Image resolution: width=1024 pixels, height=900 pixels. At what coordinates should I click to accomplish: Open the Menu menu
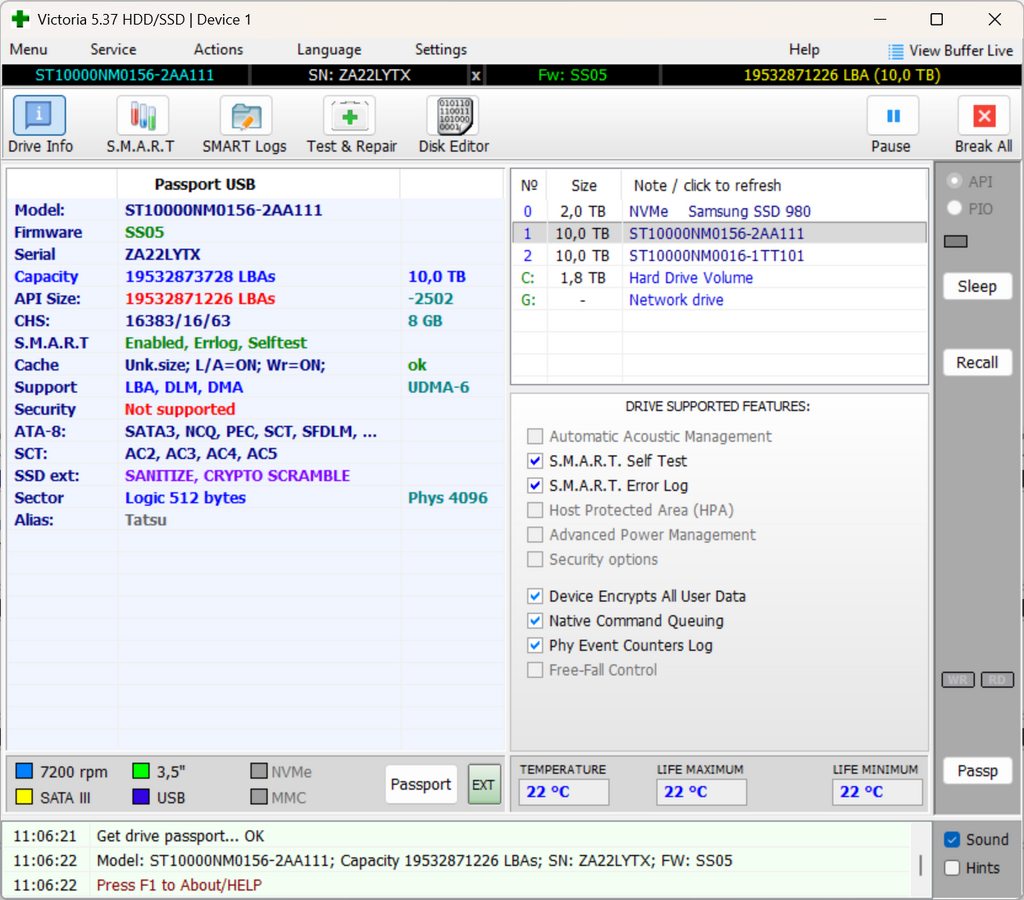click(29, 50)
